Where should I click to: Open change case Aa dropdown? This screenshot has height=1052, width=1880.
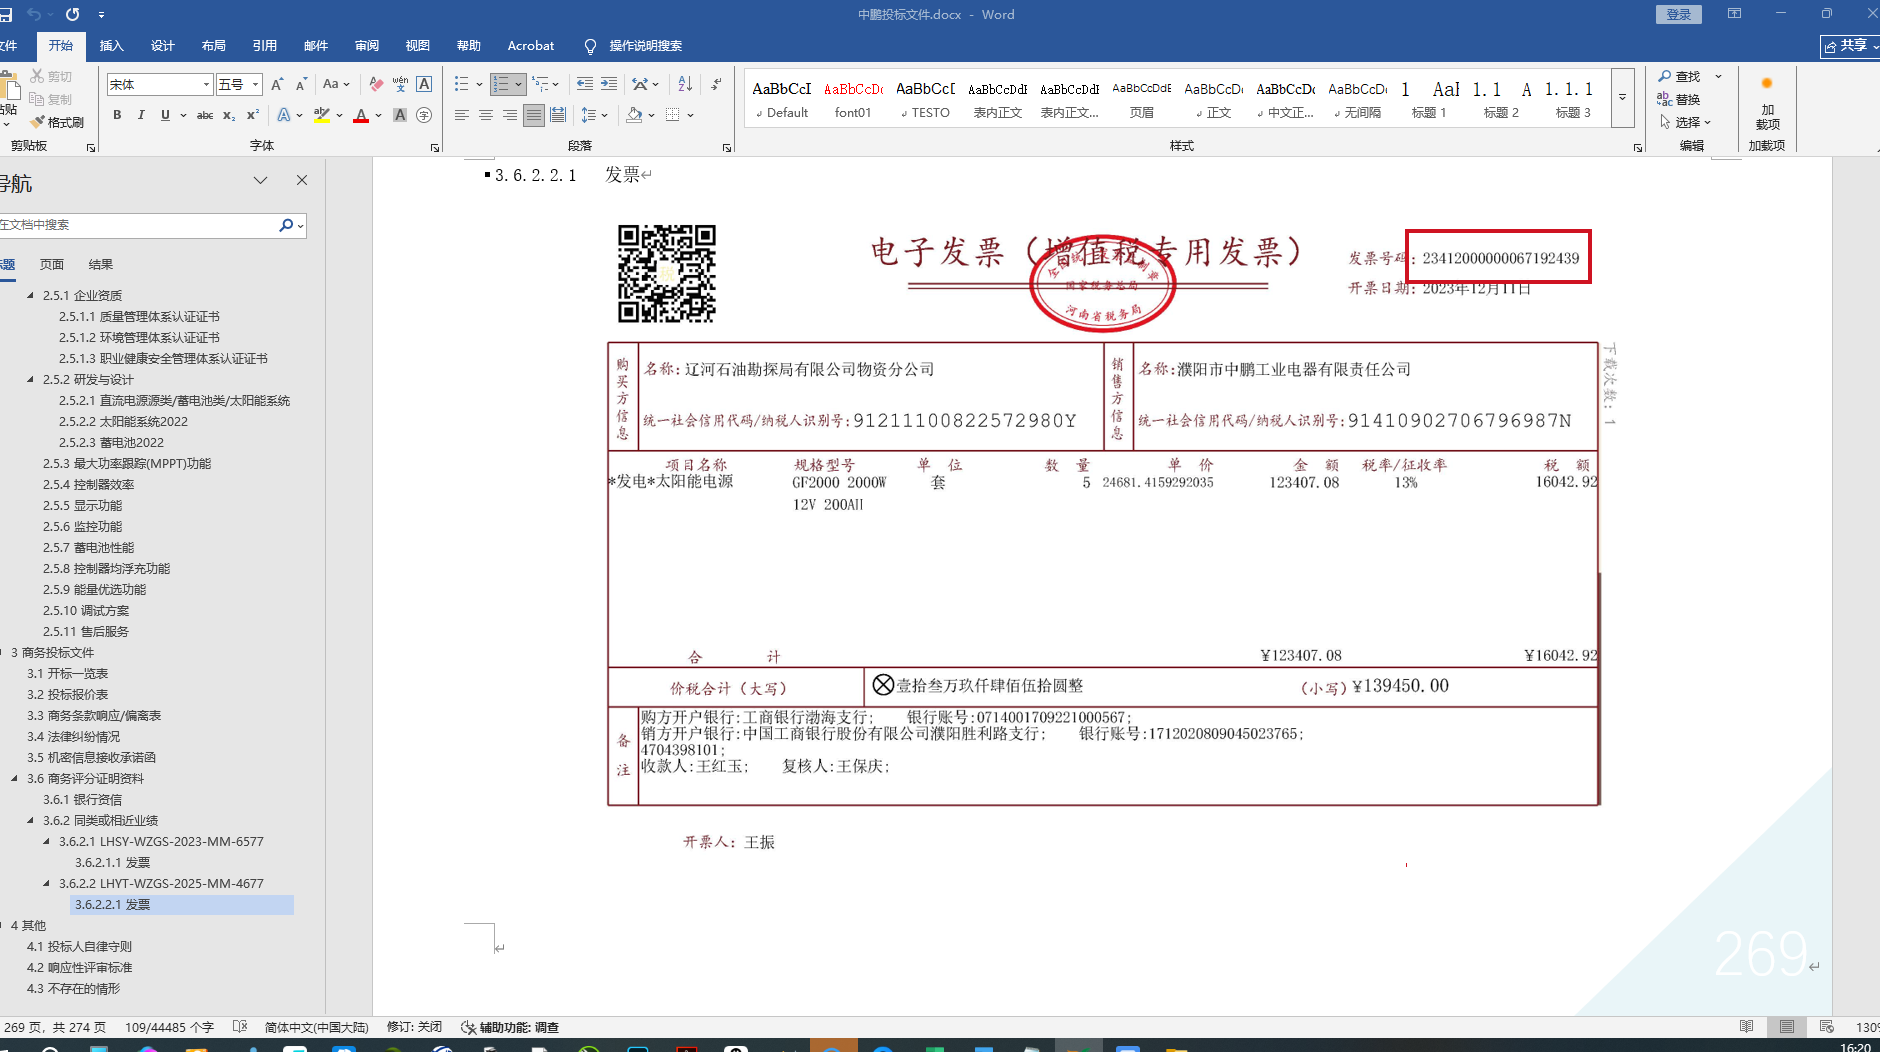point(335,85)
